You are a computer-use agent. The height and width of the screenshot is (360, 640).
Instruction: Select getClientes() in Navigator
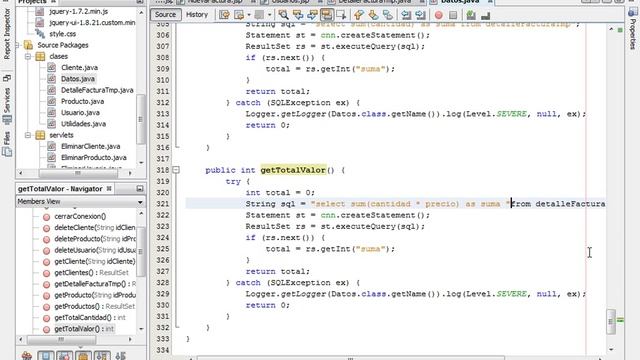pos(91,273)
